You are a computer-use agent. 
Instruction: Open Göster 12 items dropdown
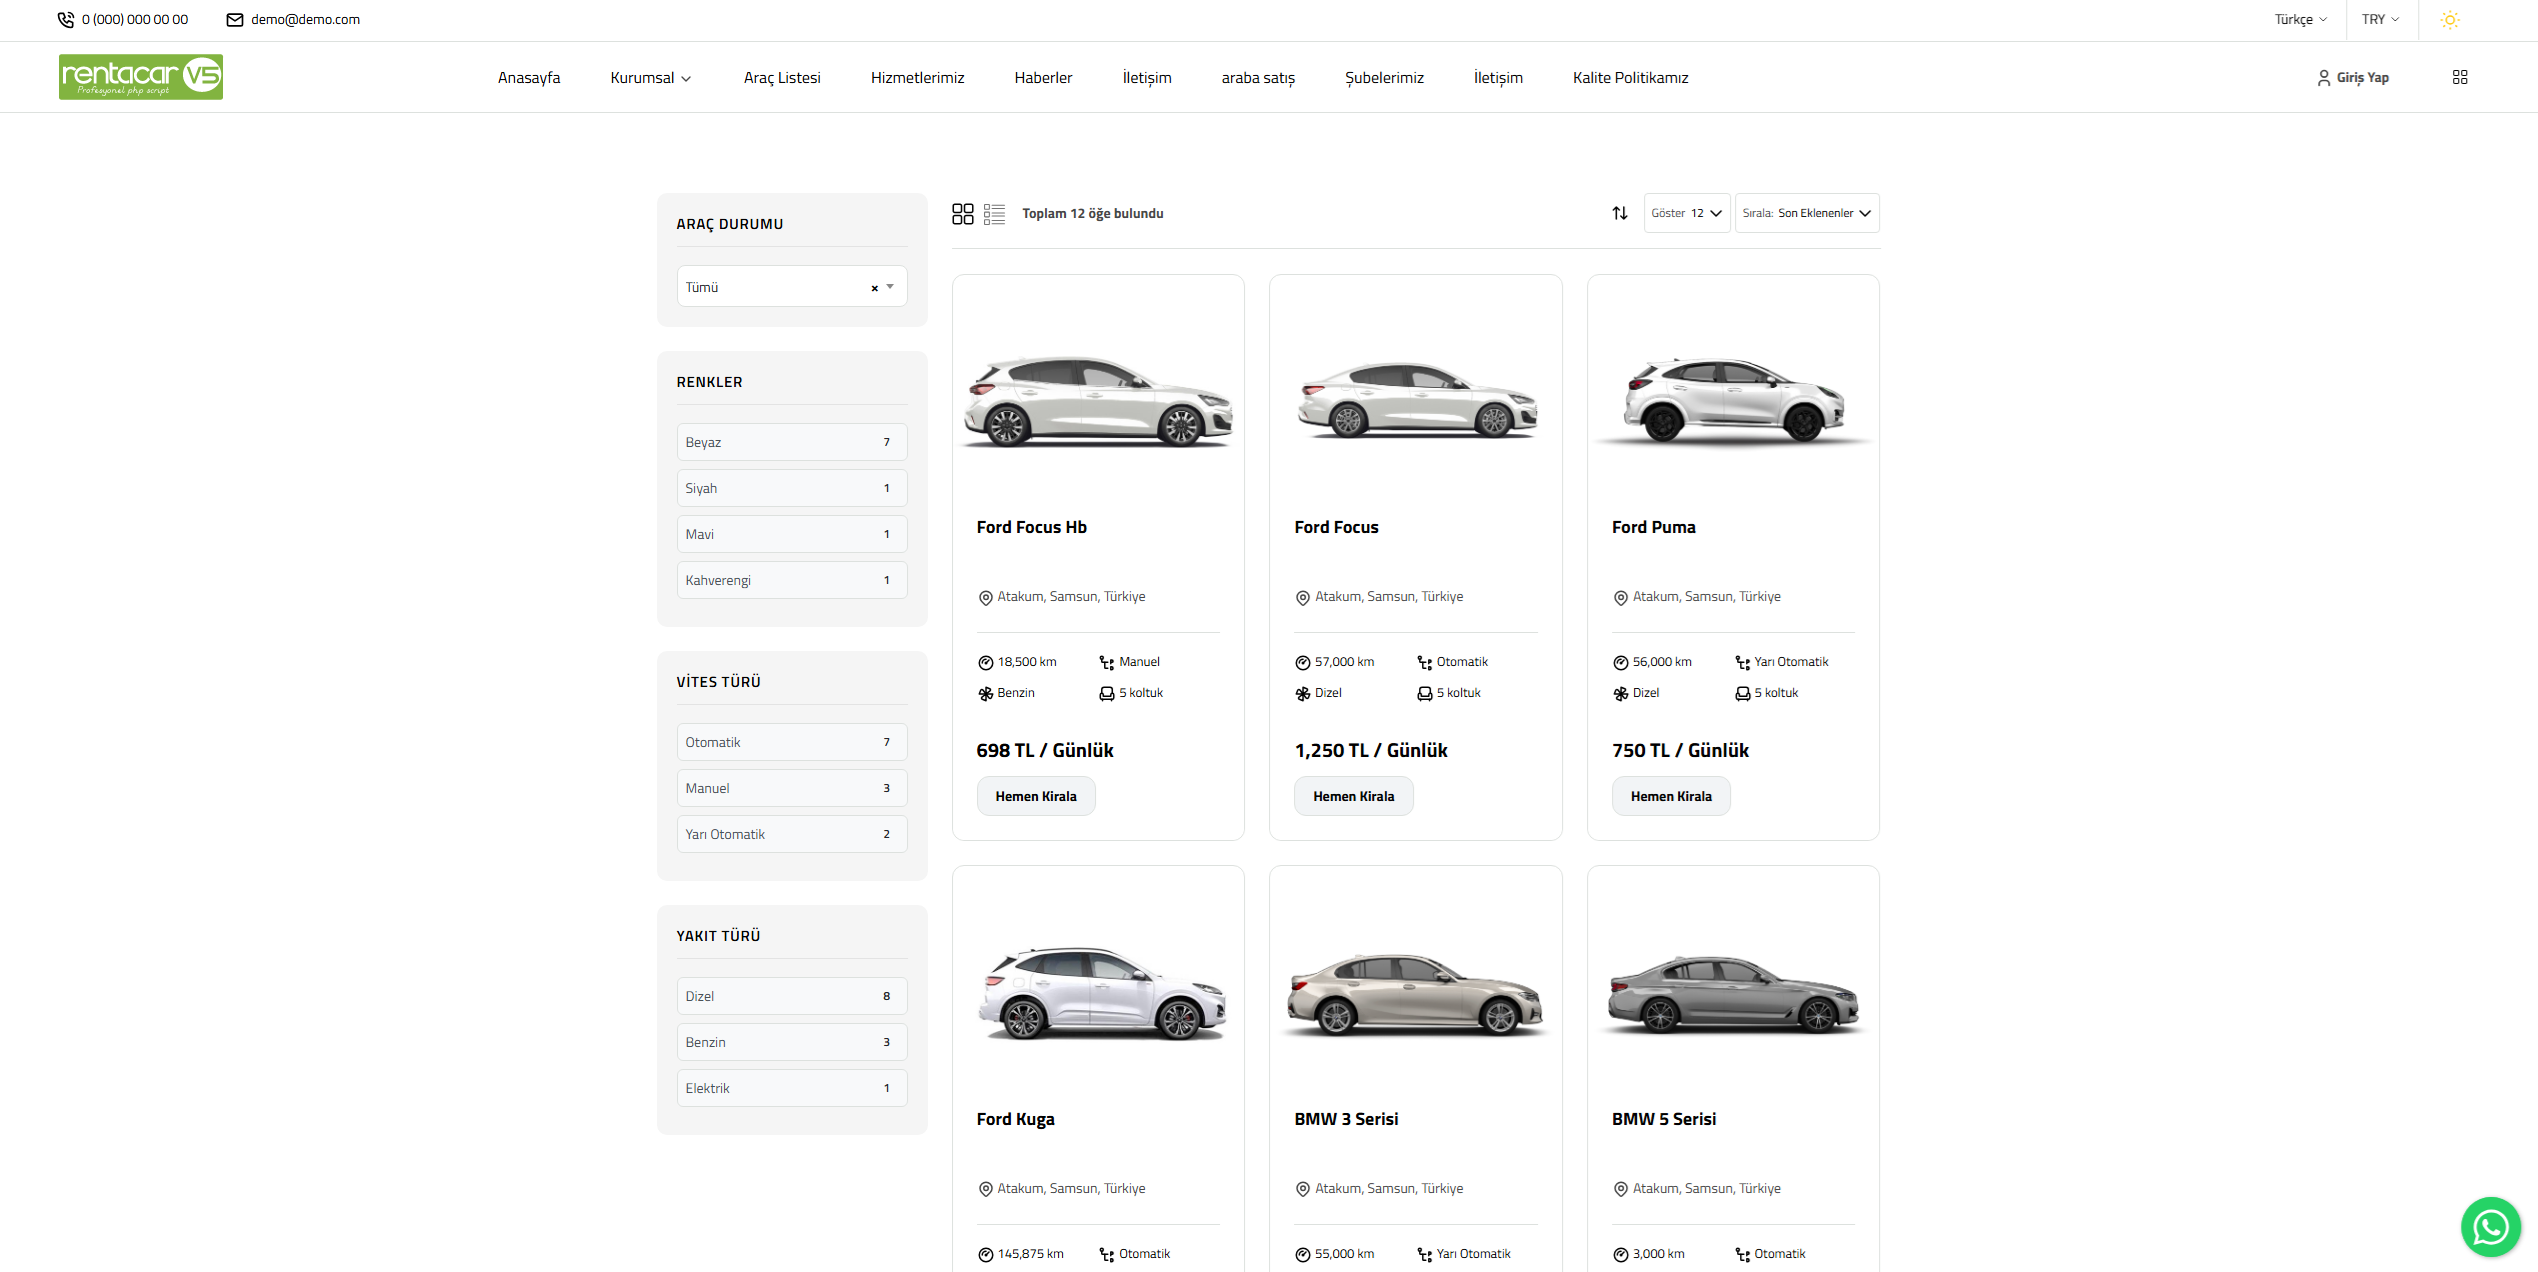tap(1686, 213)
